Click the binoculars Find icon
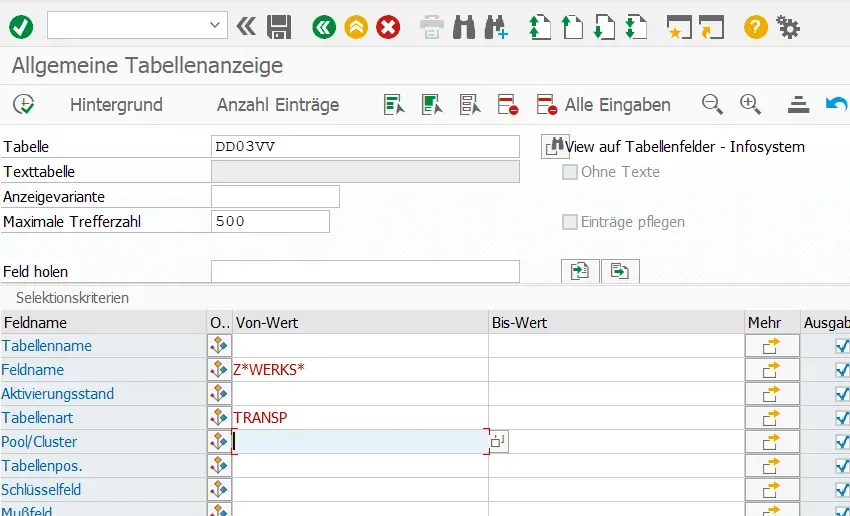The height and width of the screenshot is (516, 850). coord(464,27)
